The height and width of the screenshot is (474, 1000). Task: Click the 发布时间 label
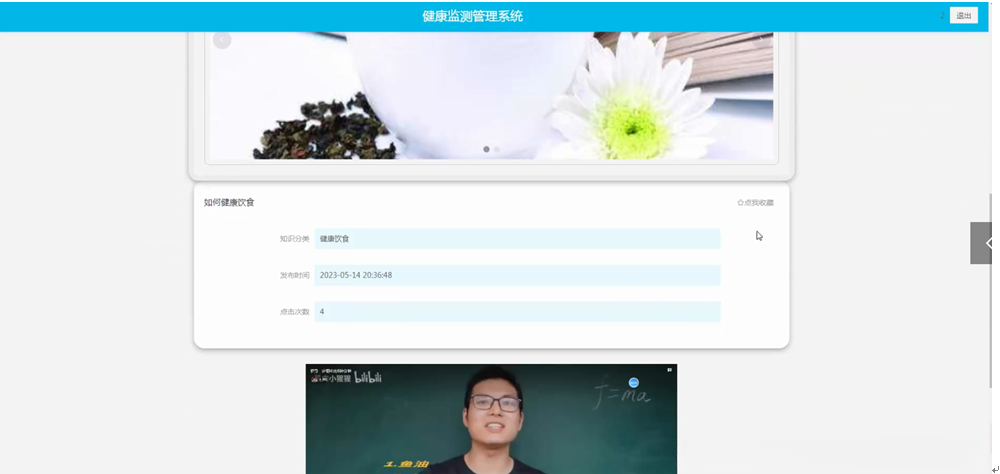coord(294,276)
